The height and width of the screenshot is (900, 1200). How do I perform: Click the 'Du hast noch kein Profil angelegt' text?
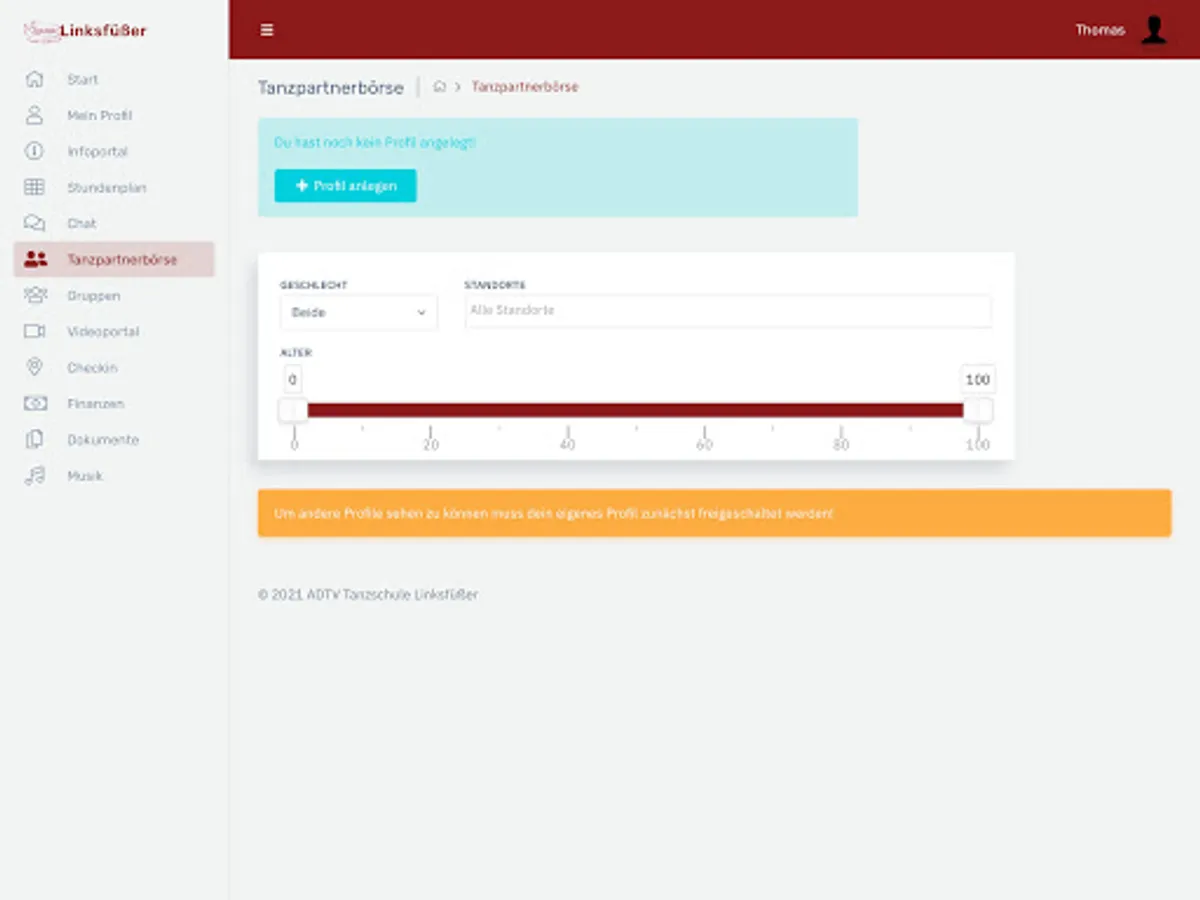(375, 143)
